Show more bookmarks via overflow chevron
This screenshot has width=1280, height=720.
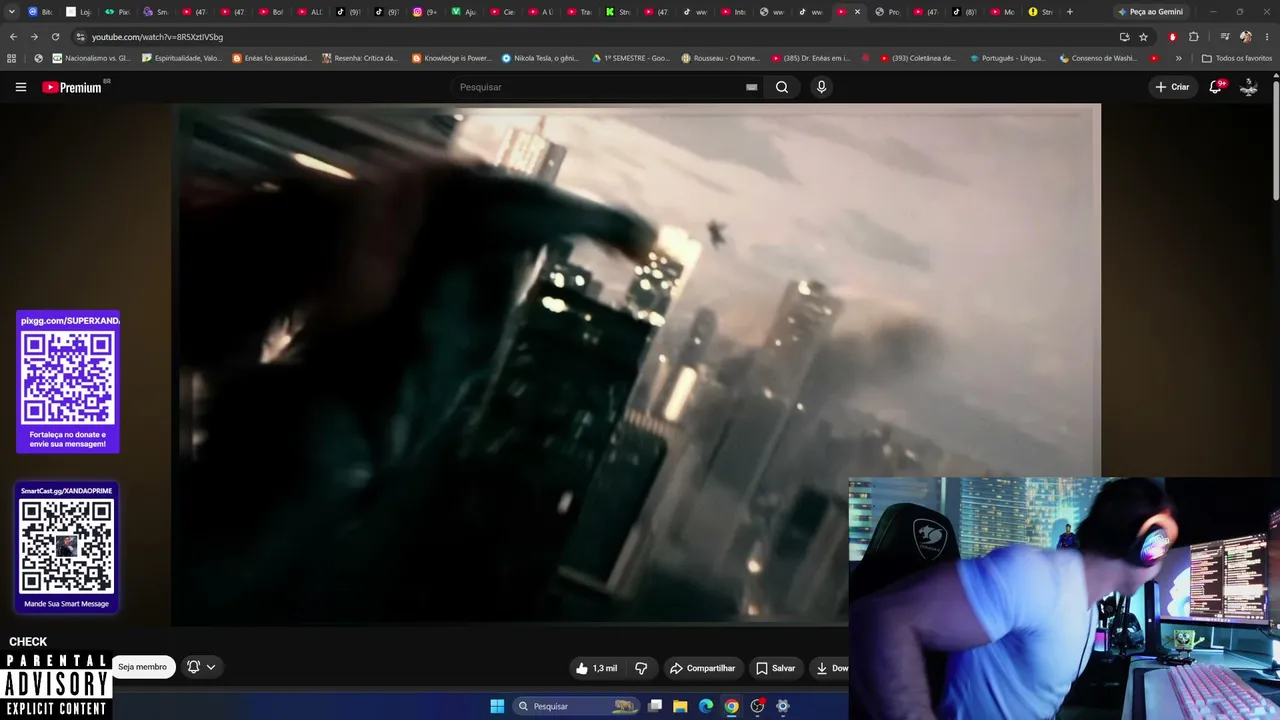click(1178, 58)
